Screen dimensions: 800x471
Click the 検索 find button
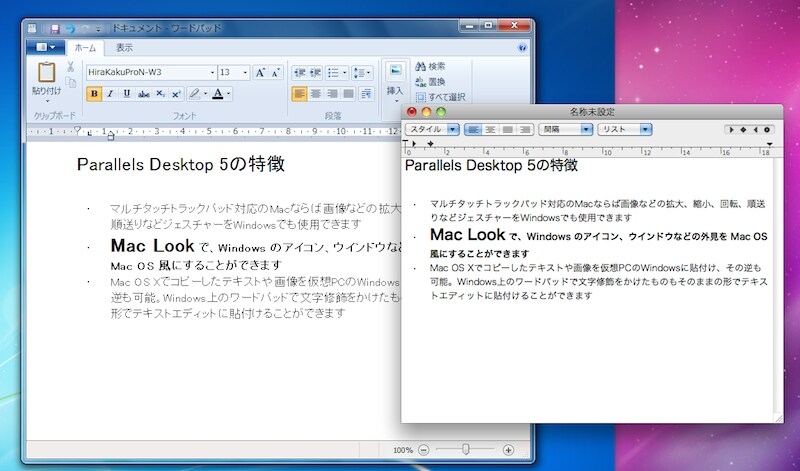click(431, 66)
